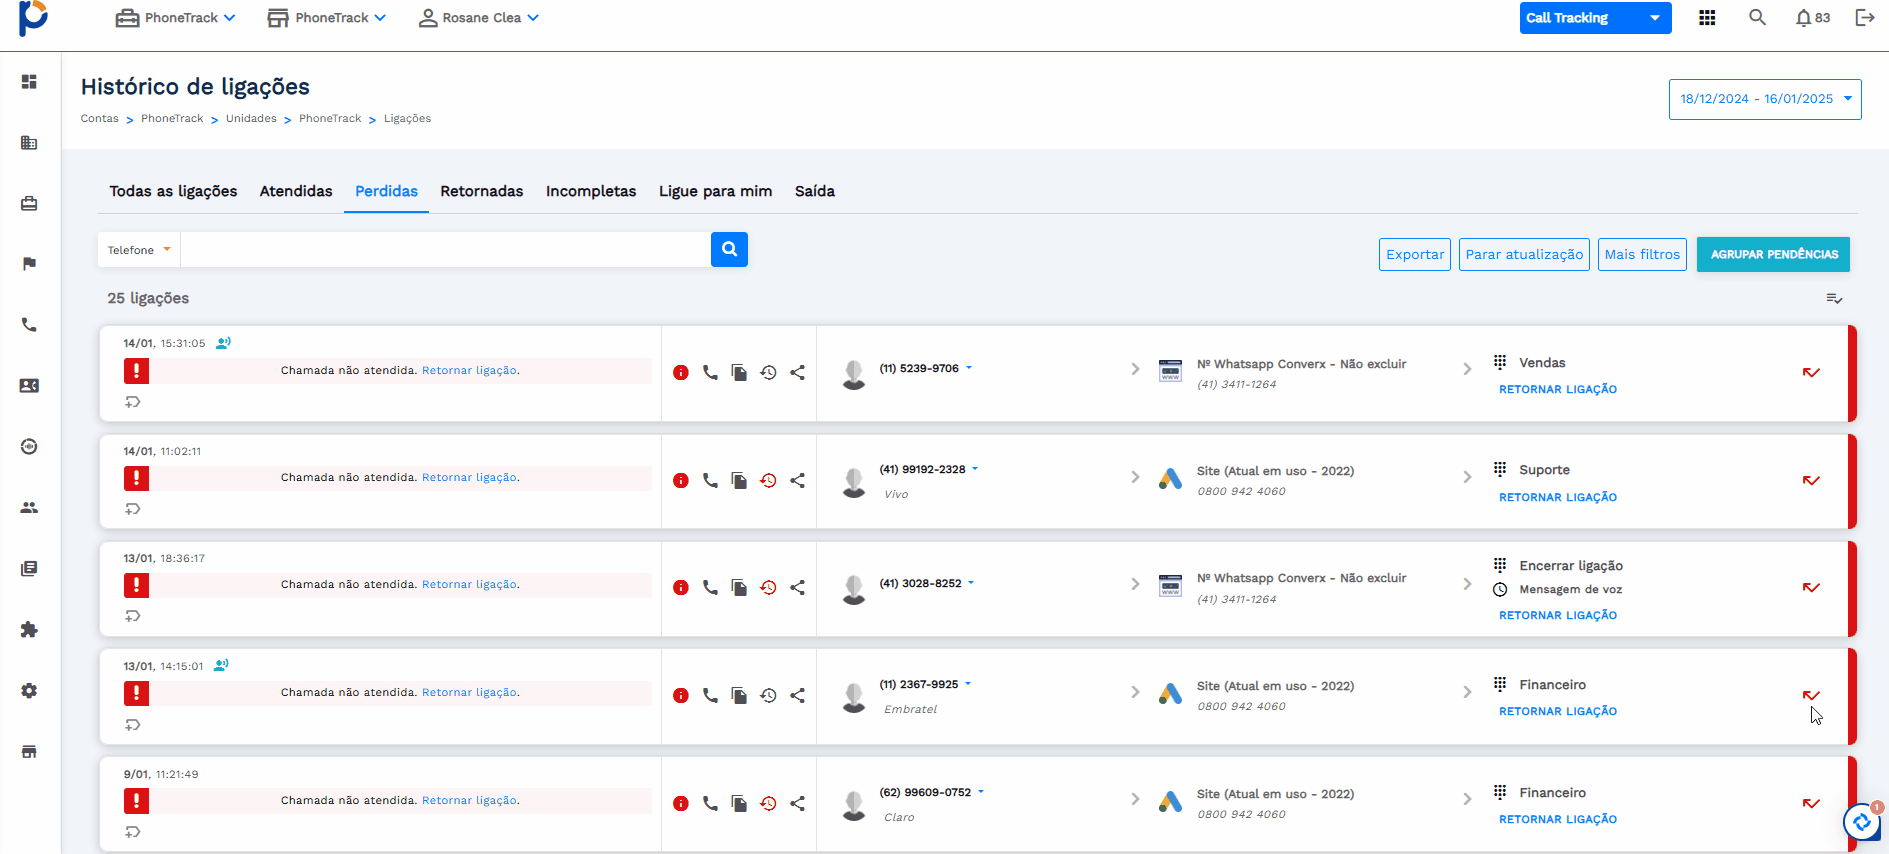
Task: Click history icon for call 13/01 14:15:01
Action: (x=768, y=695)
